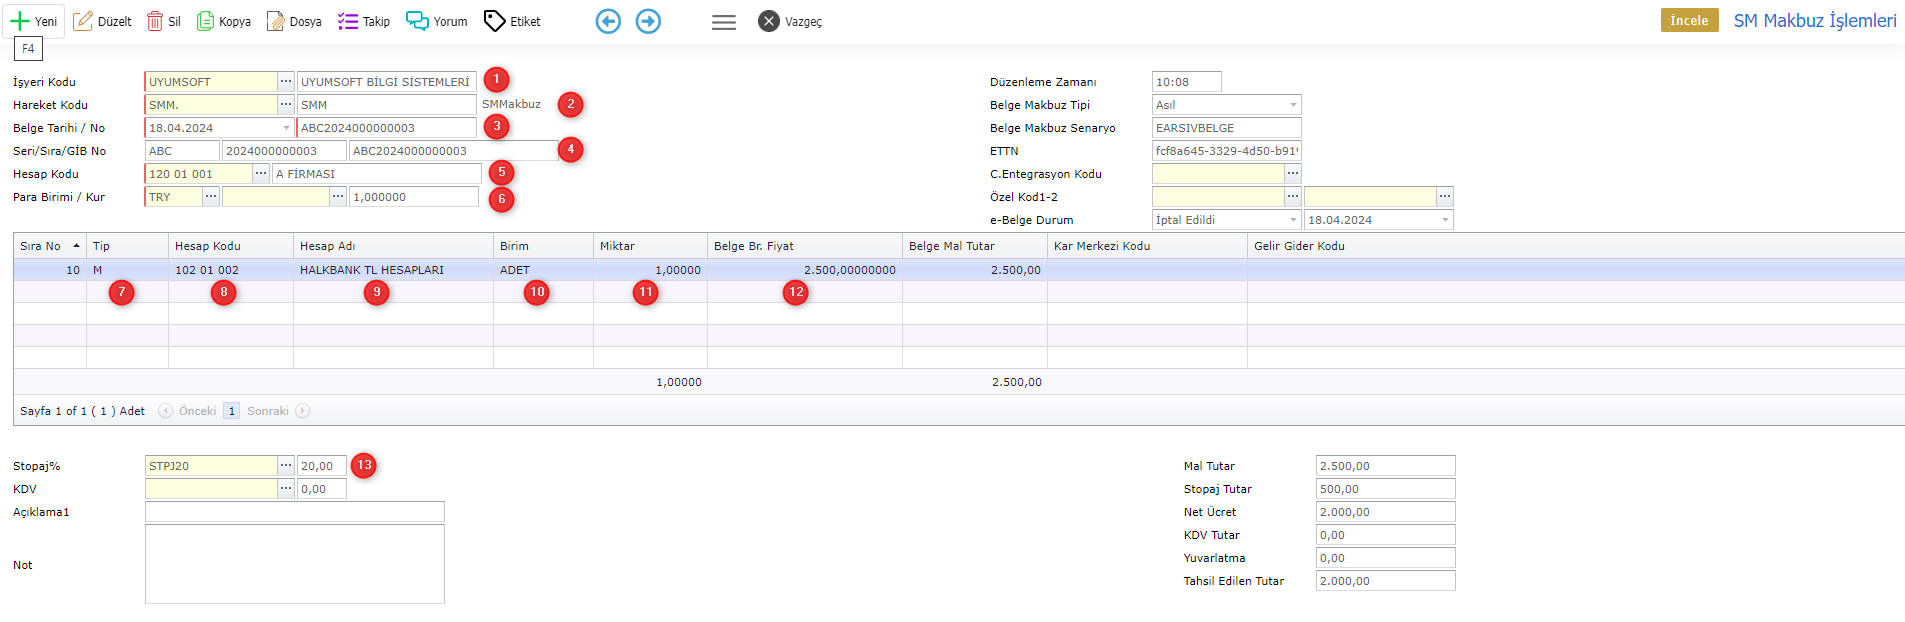Open lookup for İşyeri Kodu field
1905x622 pixels.
point(286,81)
